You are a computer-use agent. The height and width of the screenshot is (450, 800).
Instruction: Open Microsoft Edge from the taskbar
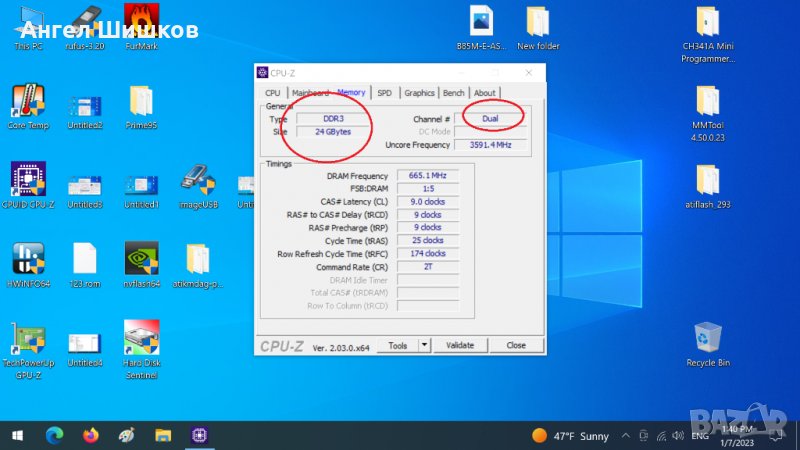click(55, 436)
